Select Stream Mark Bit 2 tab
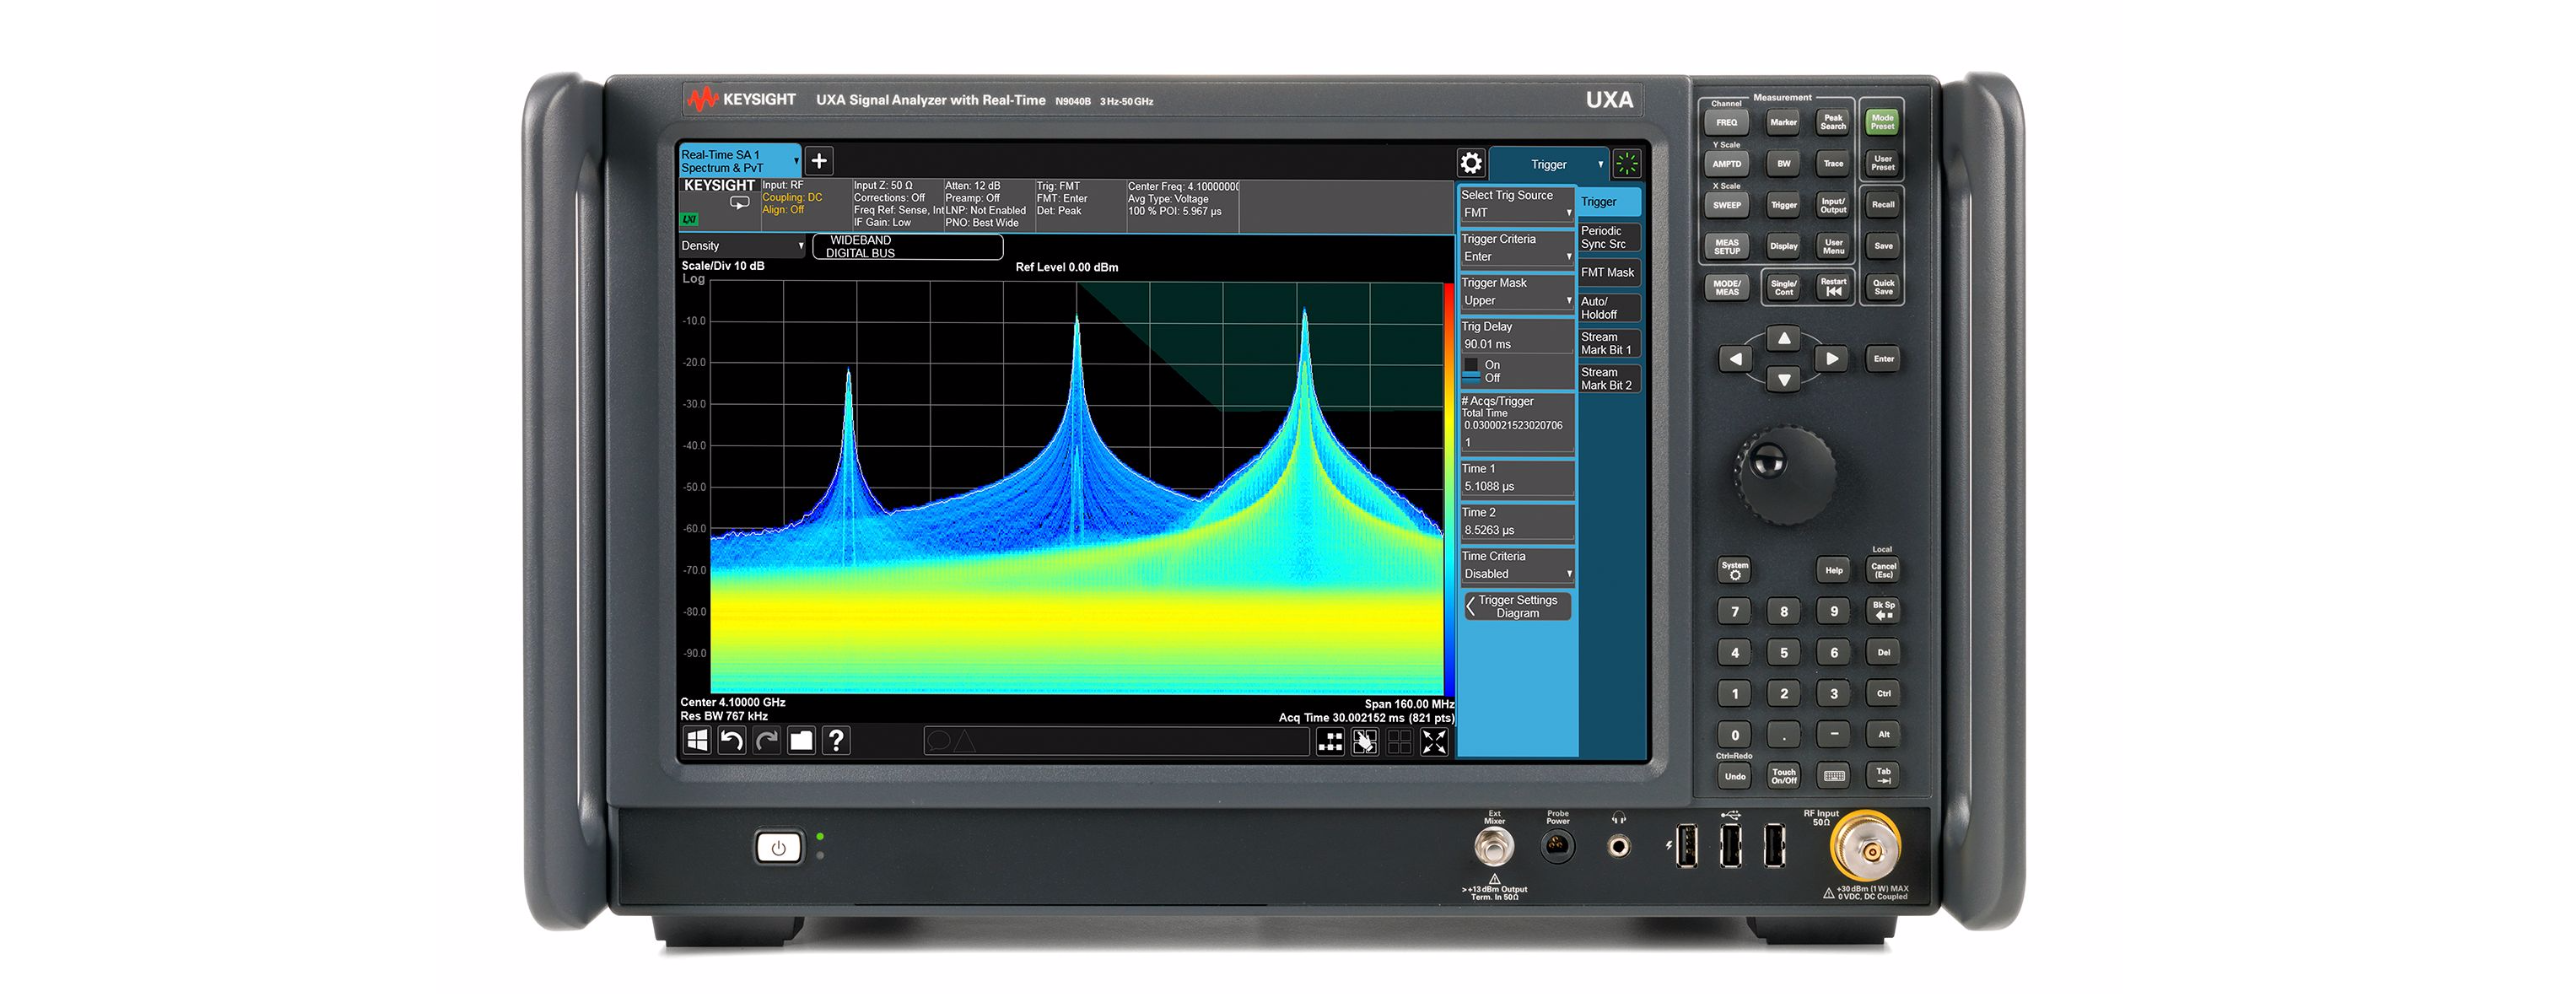The width and height of the screenshot is (2559, 994). pyautogui.click(x=1608, y=379)
